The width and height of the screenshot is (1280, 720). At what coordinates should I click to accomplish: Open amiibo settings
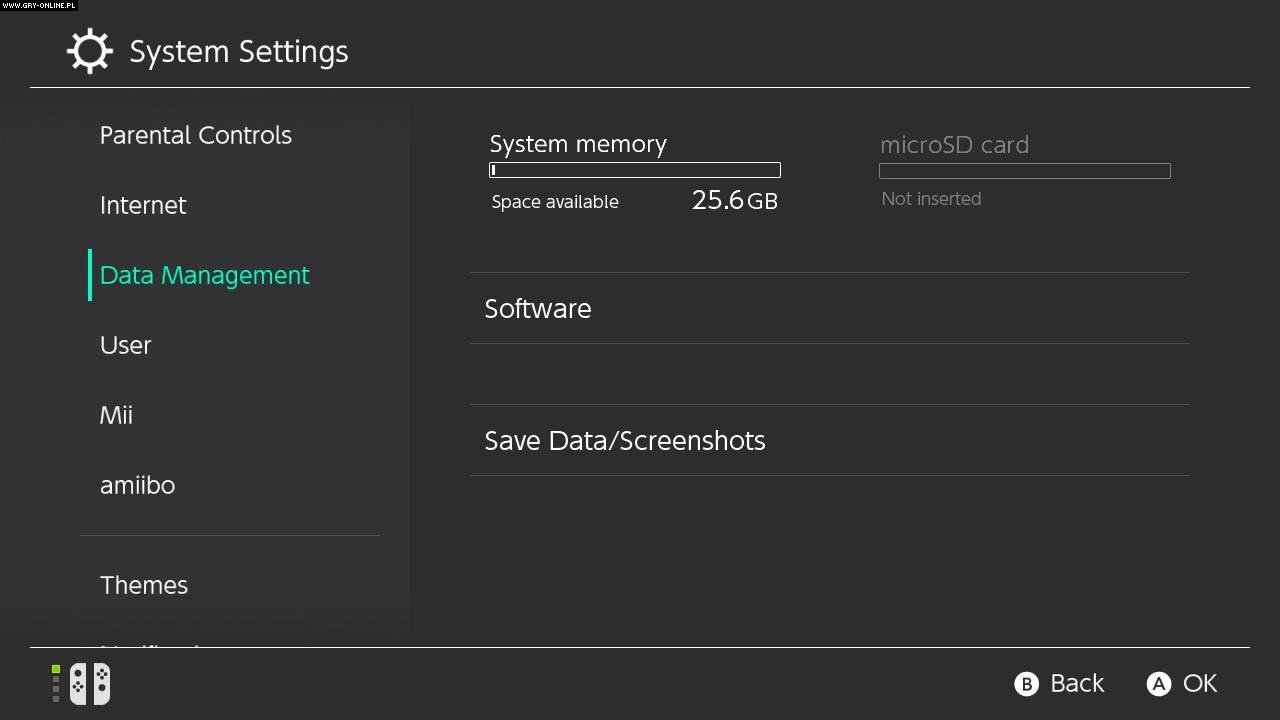137,485
